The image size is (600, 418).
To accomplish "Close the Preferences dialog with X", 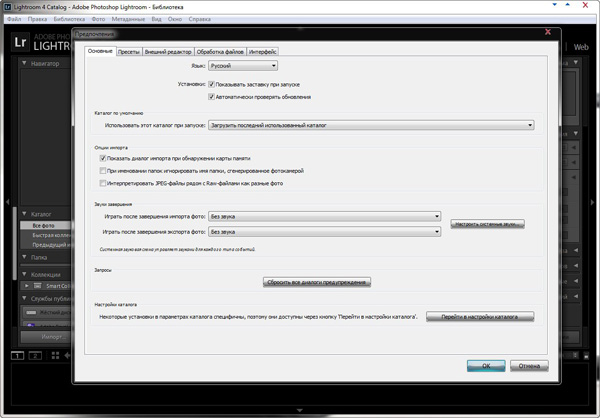I will pyautogui.click(x=547, y=33).
